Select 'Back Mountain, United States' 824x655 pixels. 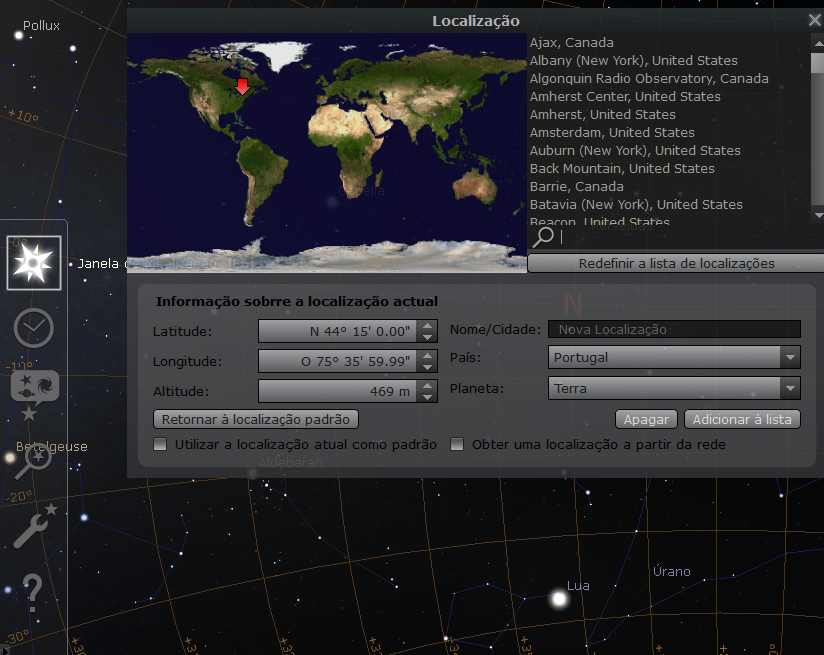[x=622, y=168]
